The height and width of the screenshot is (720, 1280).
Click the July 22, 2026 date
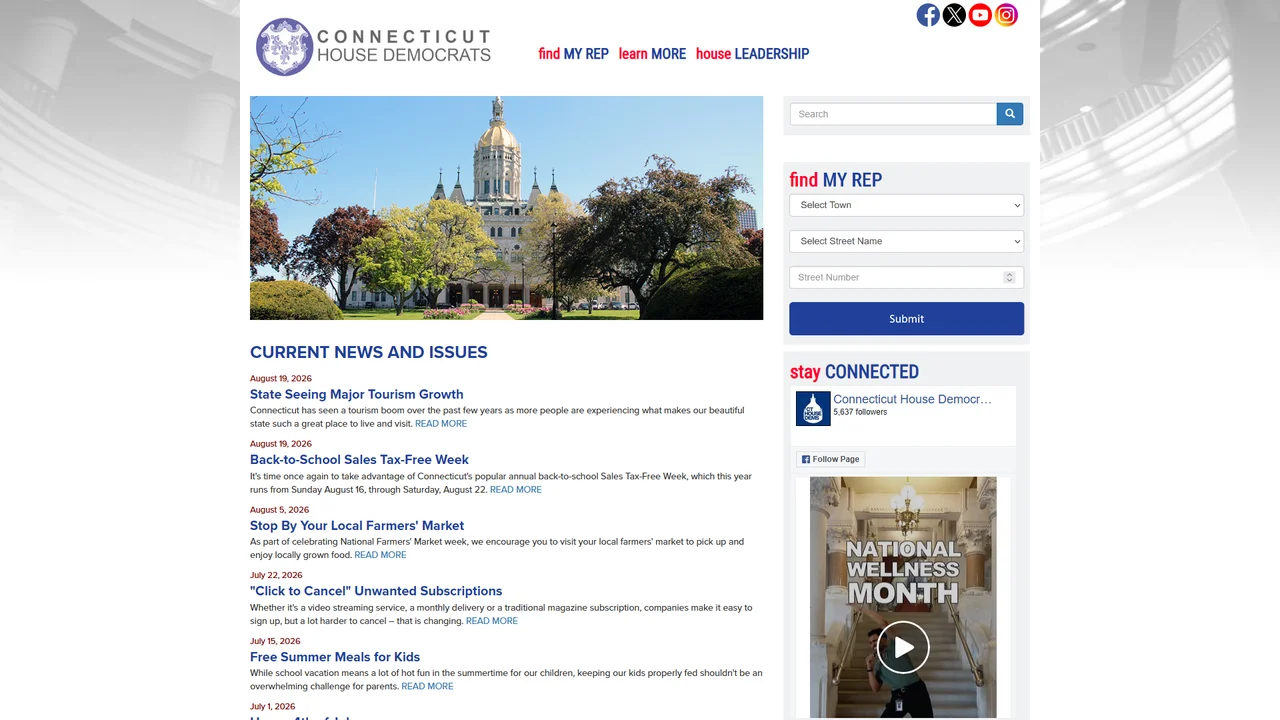point(276,576)
